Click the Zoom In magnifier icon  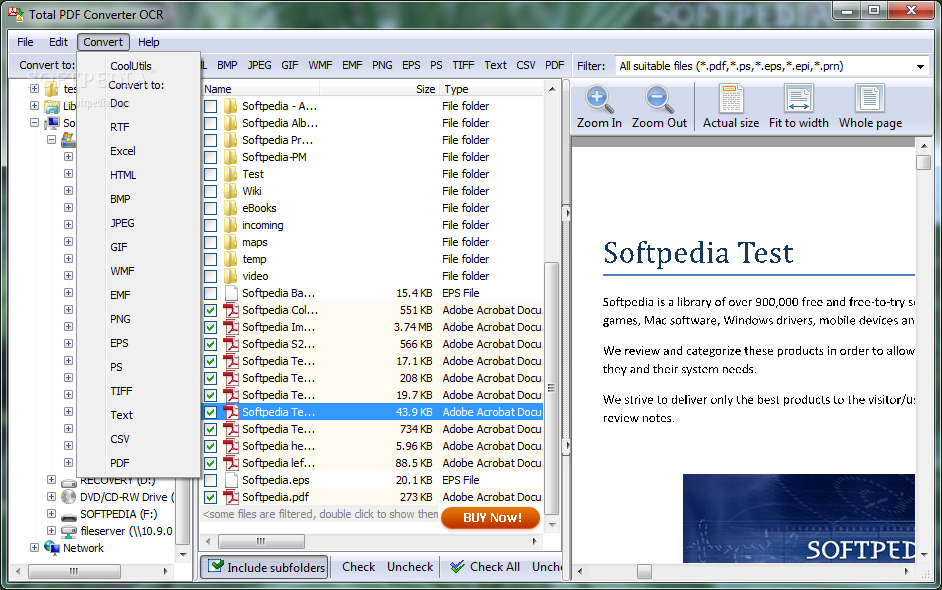(599, 100)
